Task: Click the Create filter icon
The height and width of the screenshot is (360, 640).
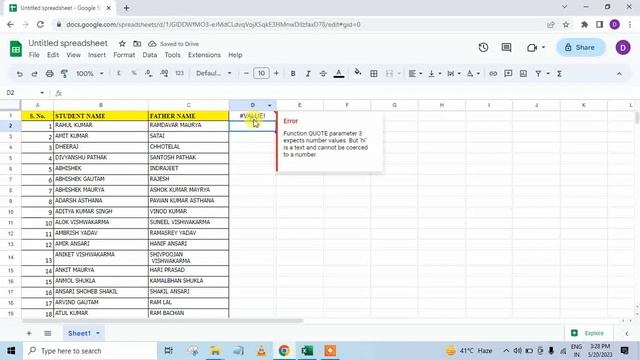Action: tap(538, 73)
